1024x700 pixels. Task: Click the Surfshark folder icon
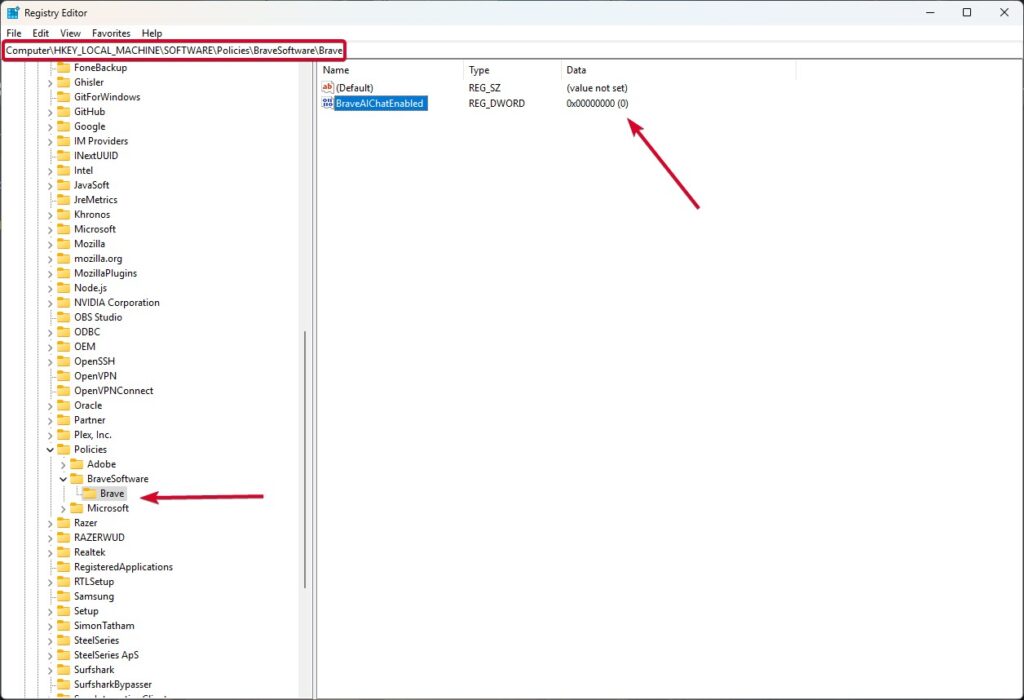(63, 669)
